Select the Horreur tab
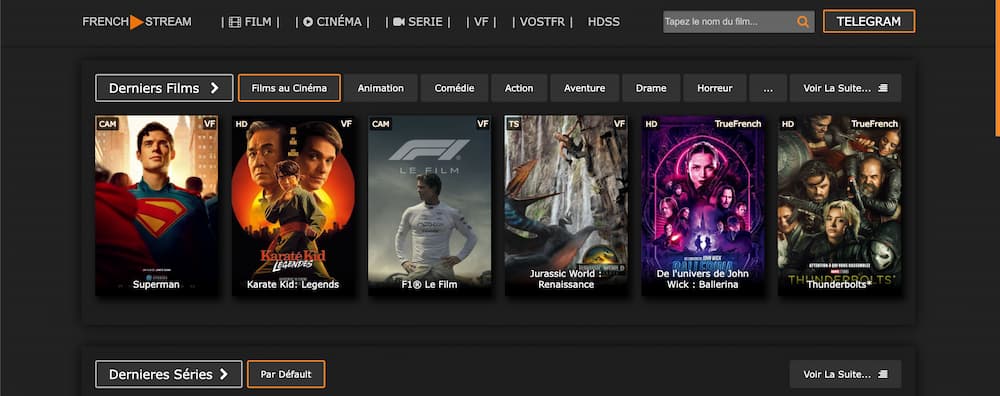This screenshot has height=396, width=1000. [x=715, y=88]
